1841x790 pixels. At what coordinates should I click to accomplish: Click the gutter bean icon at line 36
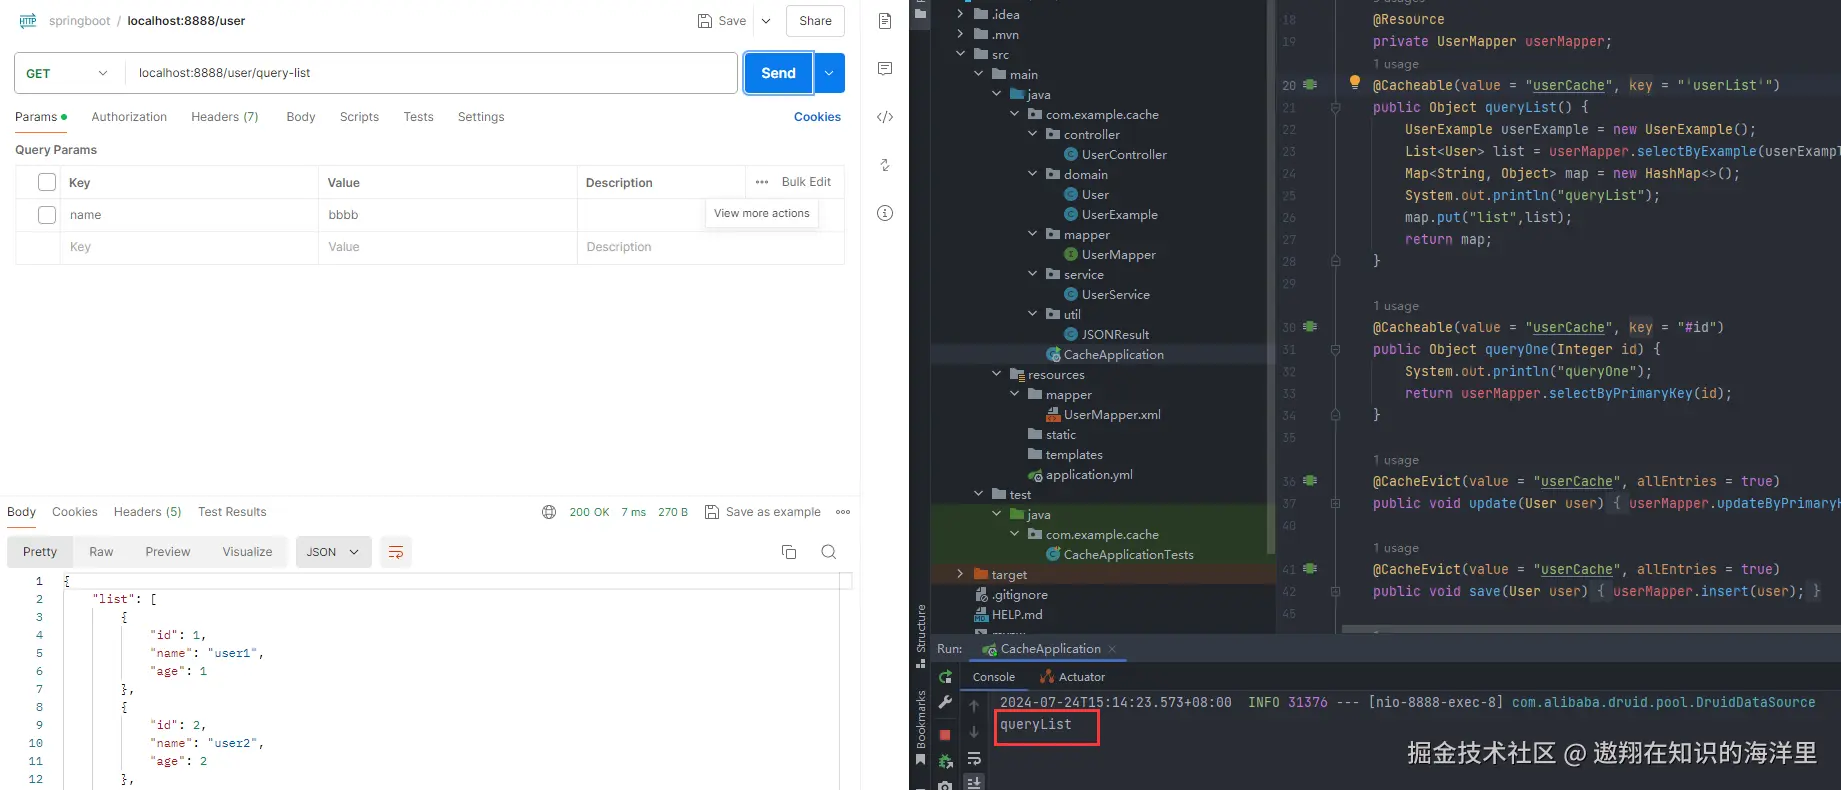click(1310, 481)
